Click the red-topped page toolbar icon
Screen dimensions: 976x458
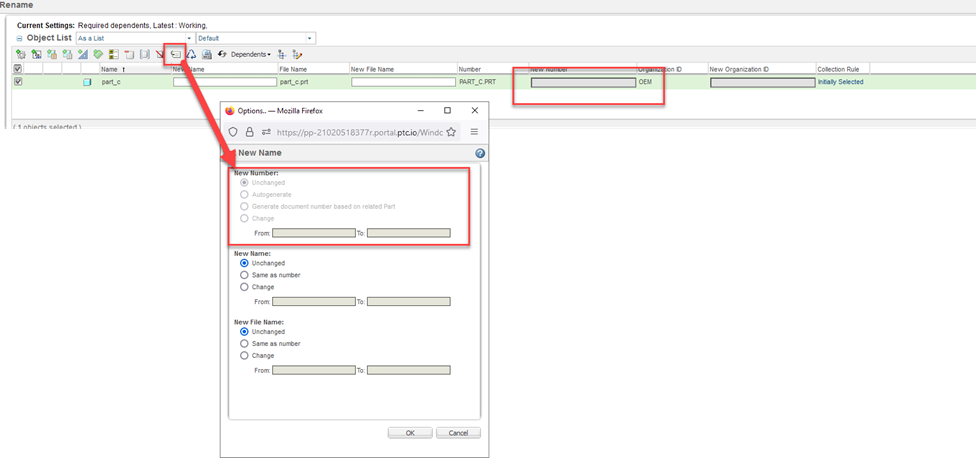(129, 54)
